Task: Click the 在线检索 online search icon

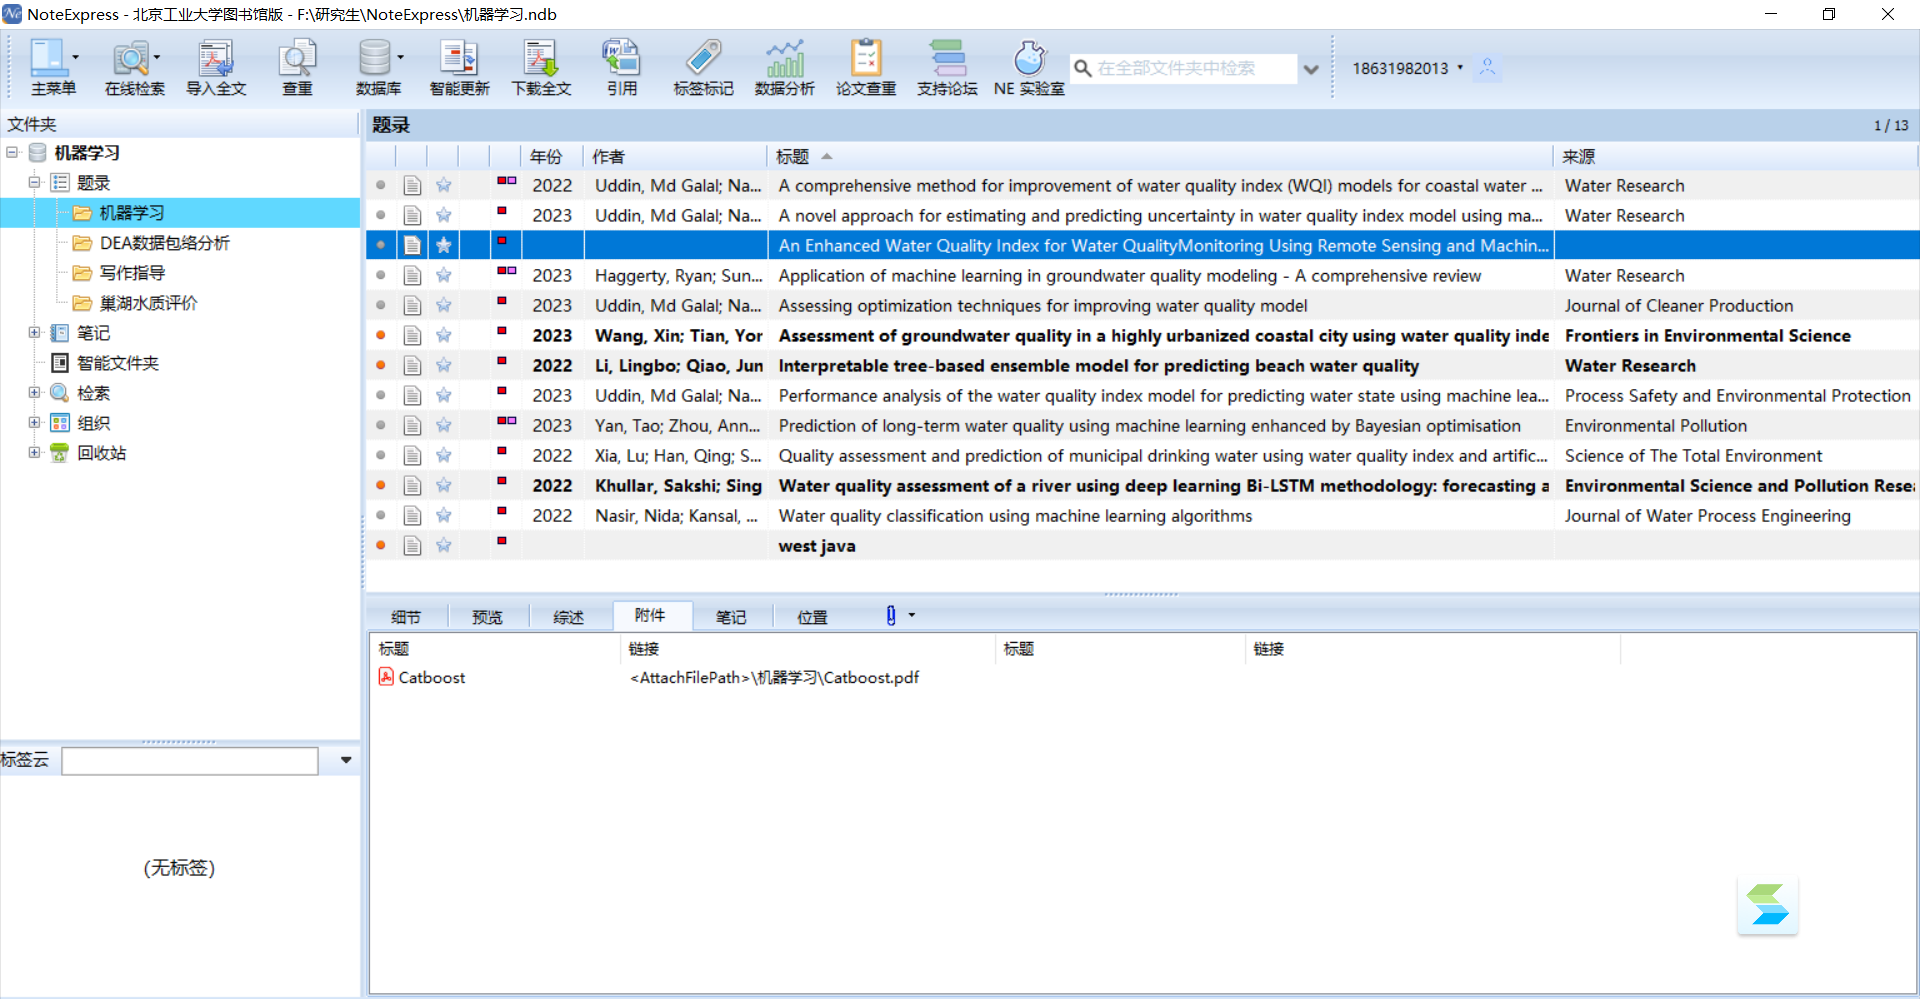Action: point(131,58)
